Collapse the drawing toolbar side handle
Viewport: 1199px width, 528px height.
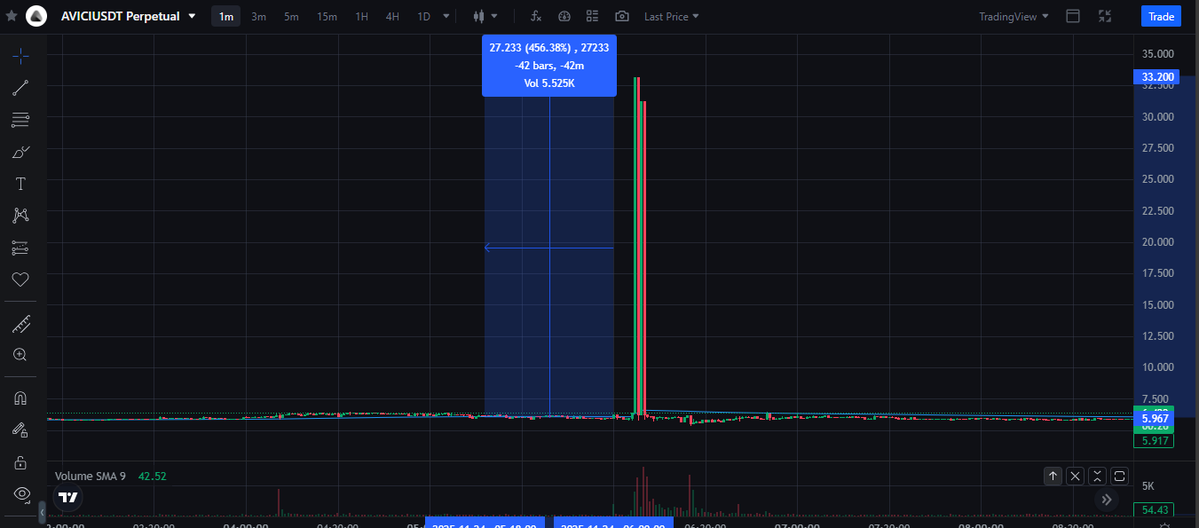pos(42,512)
